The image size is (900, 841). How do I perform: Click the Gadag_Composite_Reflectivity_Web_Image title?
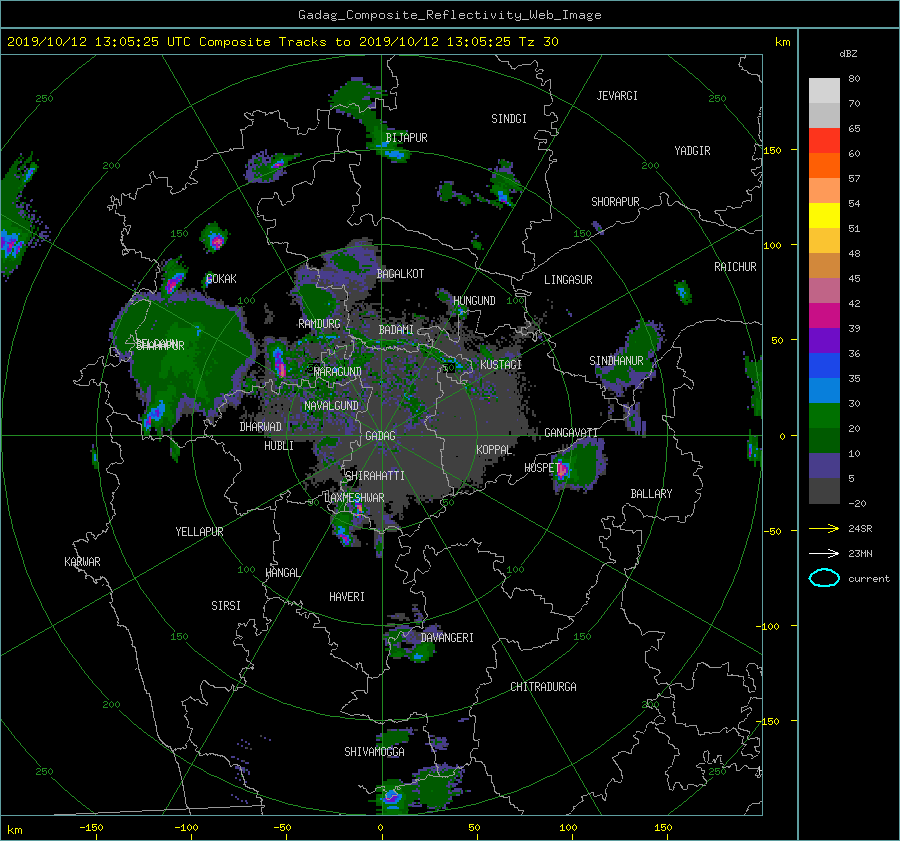pyautogui.click(x=449, y=15)
